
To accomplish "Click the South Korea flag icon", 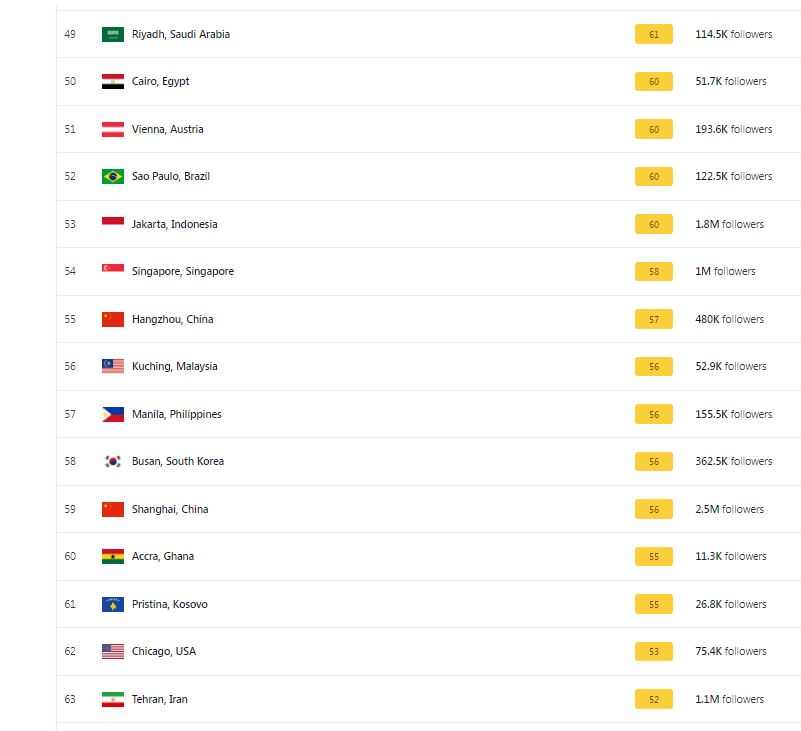I will point(113,461).
